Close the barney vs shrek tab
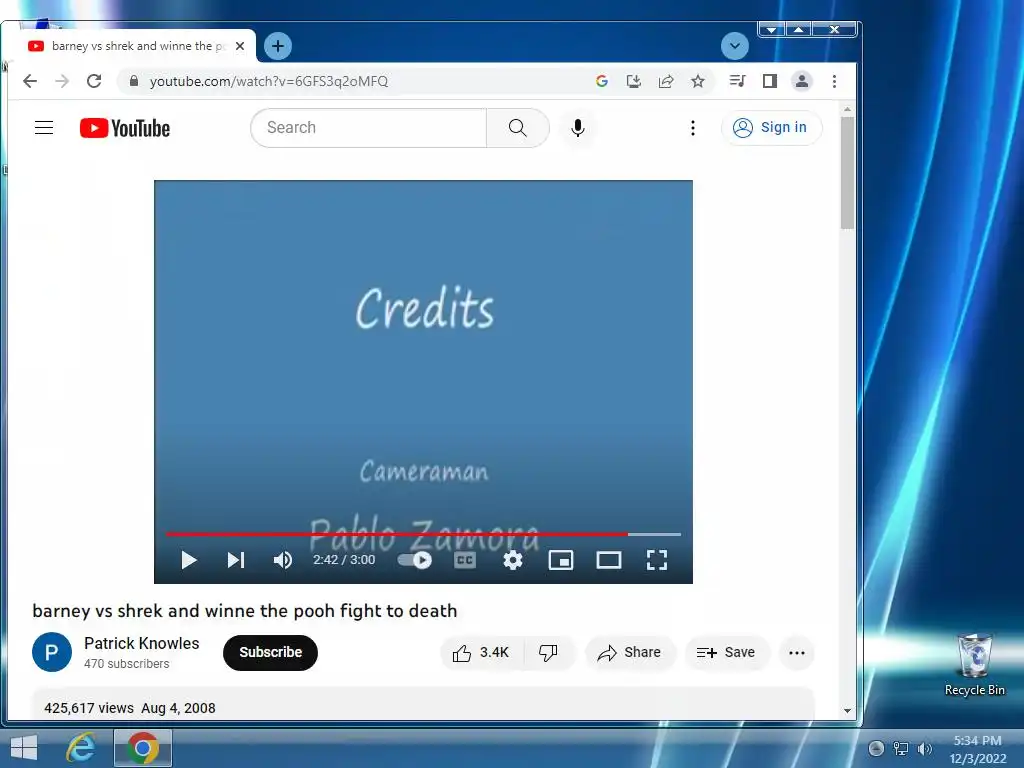 240,46
